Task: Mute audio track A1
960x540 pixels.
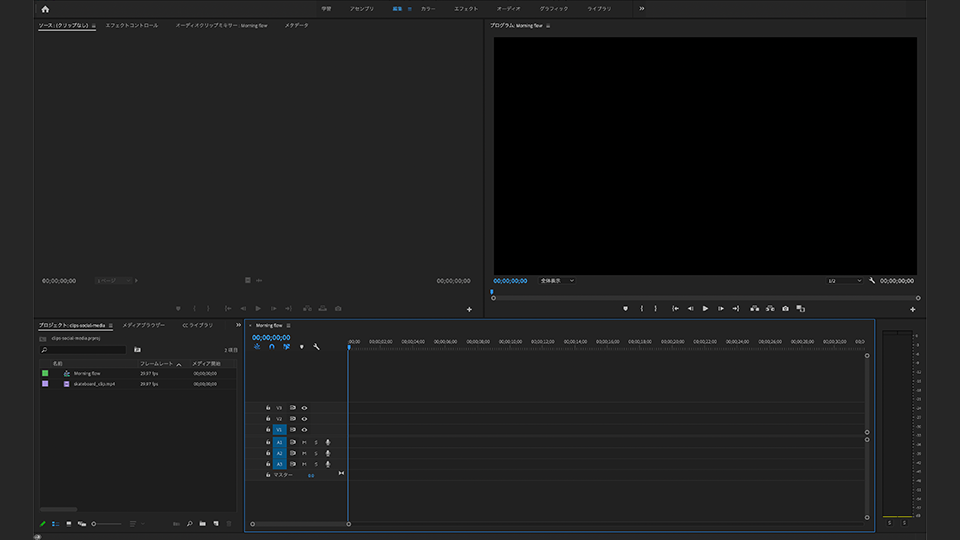Action: 304,442
